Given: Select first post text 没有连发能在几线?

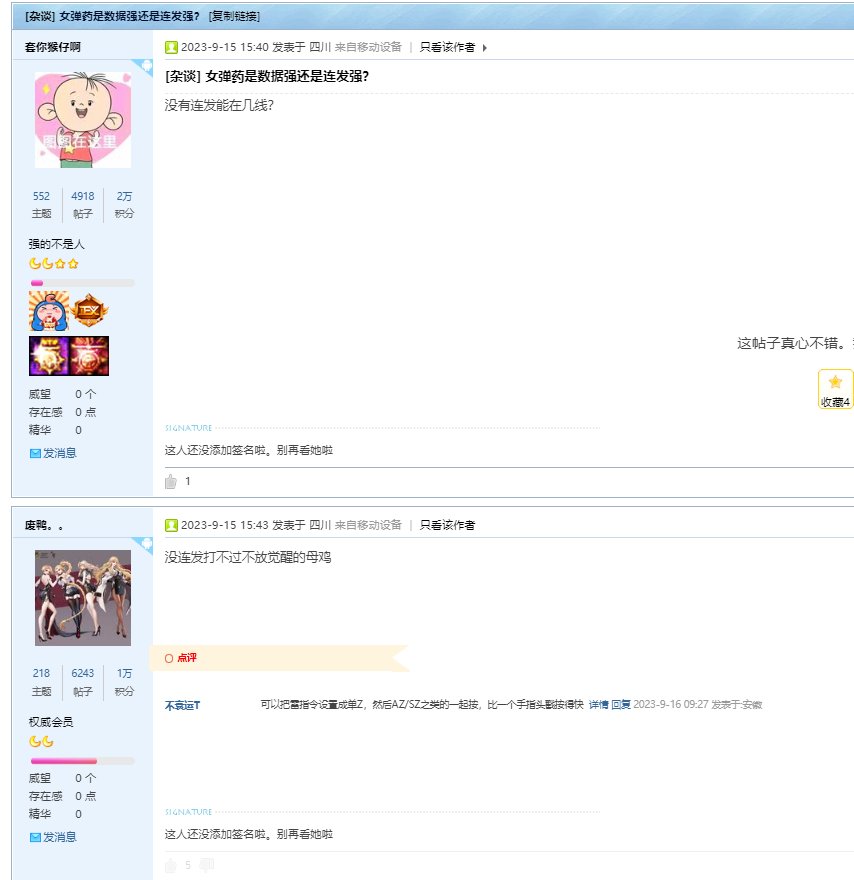Looking at the screenshot, I should pos(219,106).
